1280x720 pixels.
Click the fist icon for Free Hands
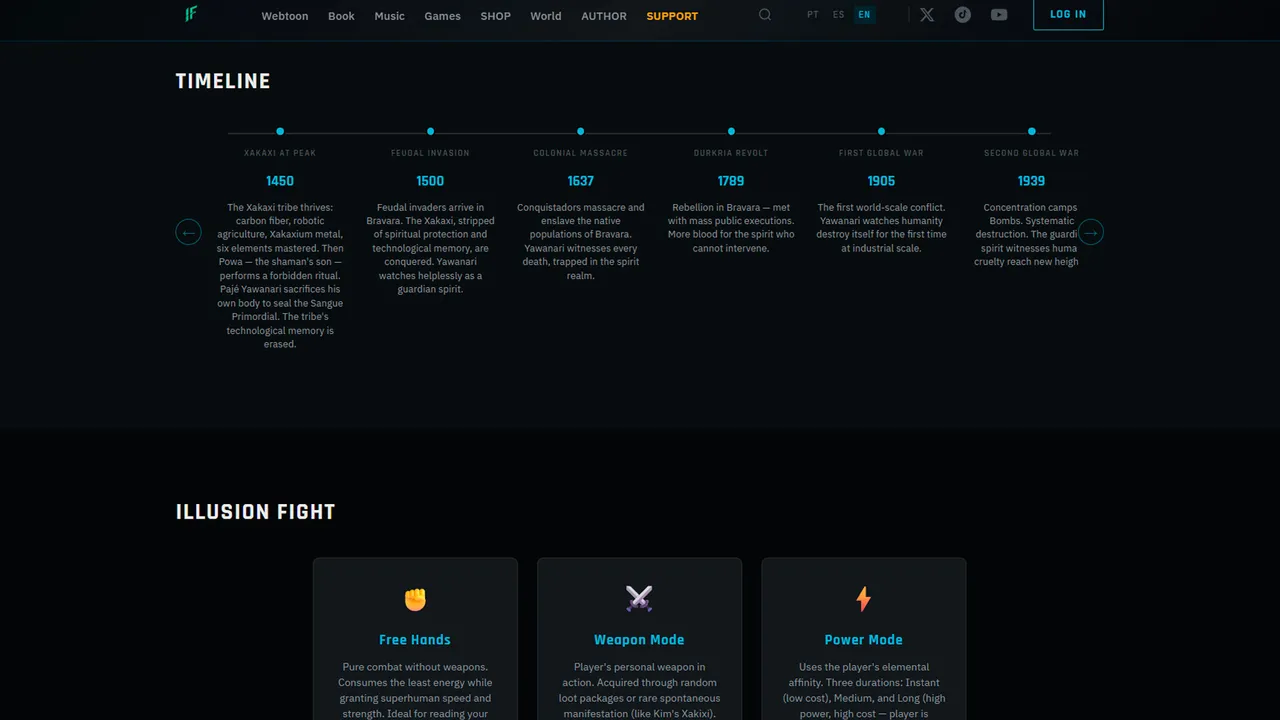click(x=415, y=599)
